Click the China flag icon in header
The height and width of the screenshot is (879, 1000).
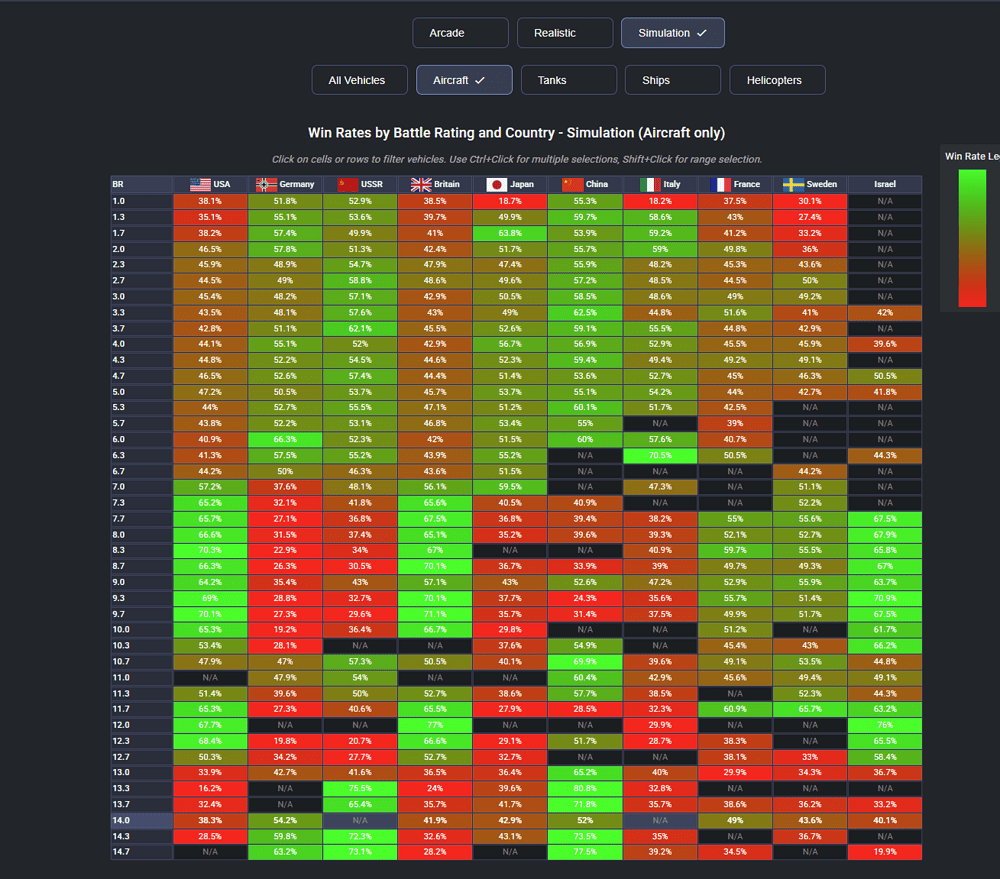pos(573,184)
